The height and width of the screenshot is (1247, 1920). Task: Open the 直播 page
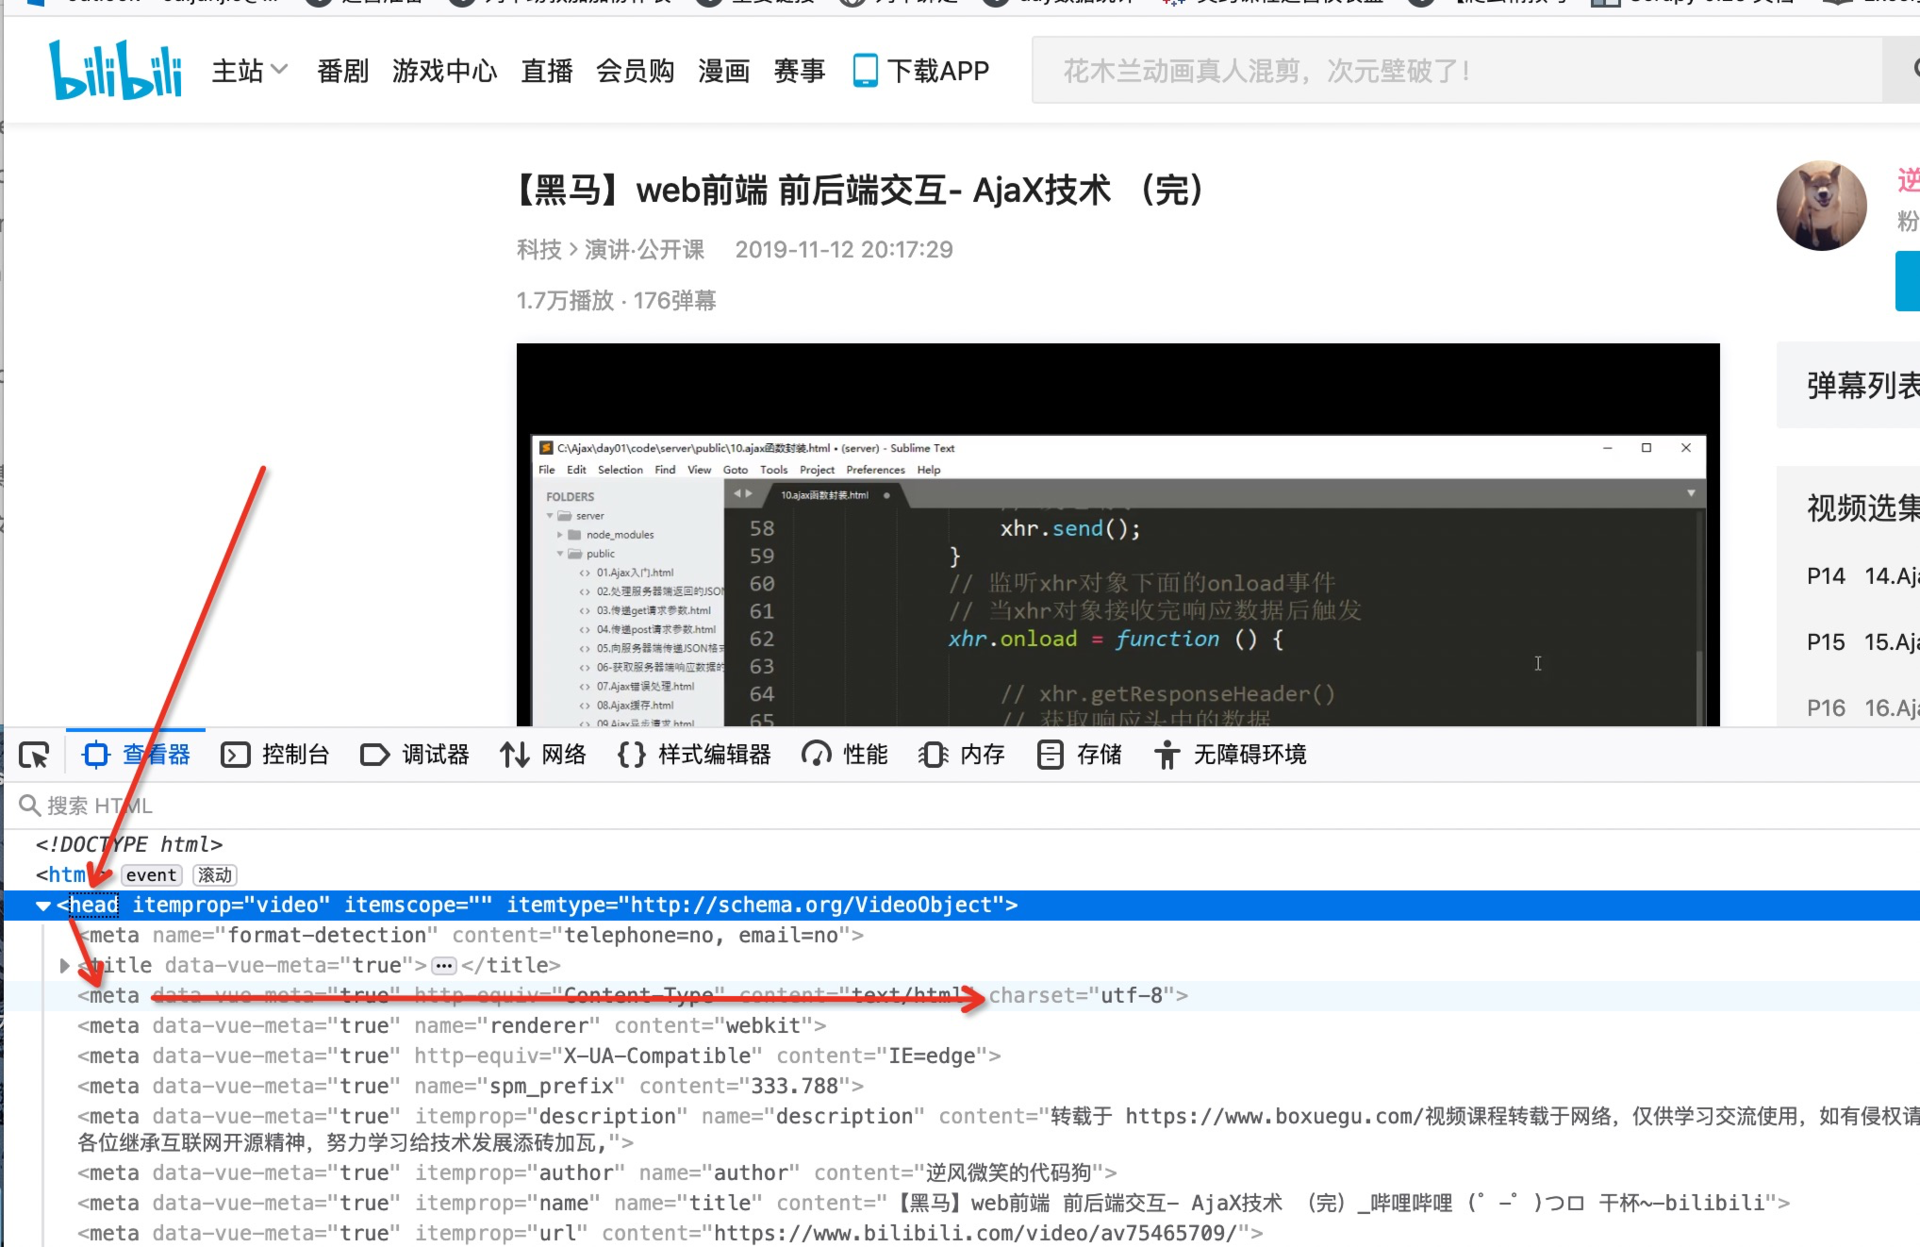pyautogui.click(x=546, y=70)
